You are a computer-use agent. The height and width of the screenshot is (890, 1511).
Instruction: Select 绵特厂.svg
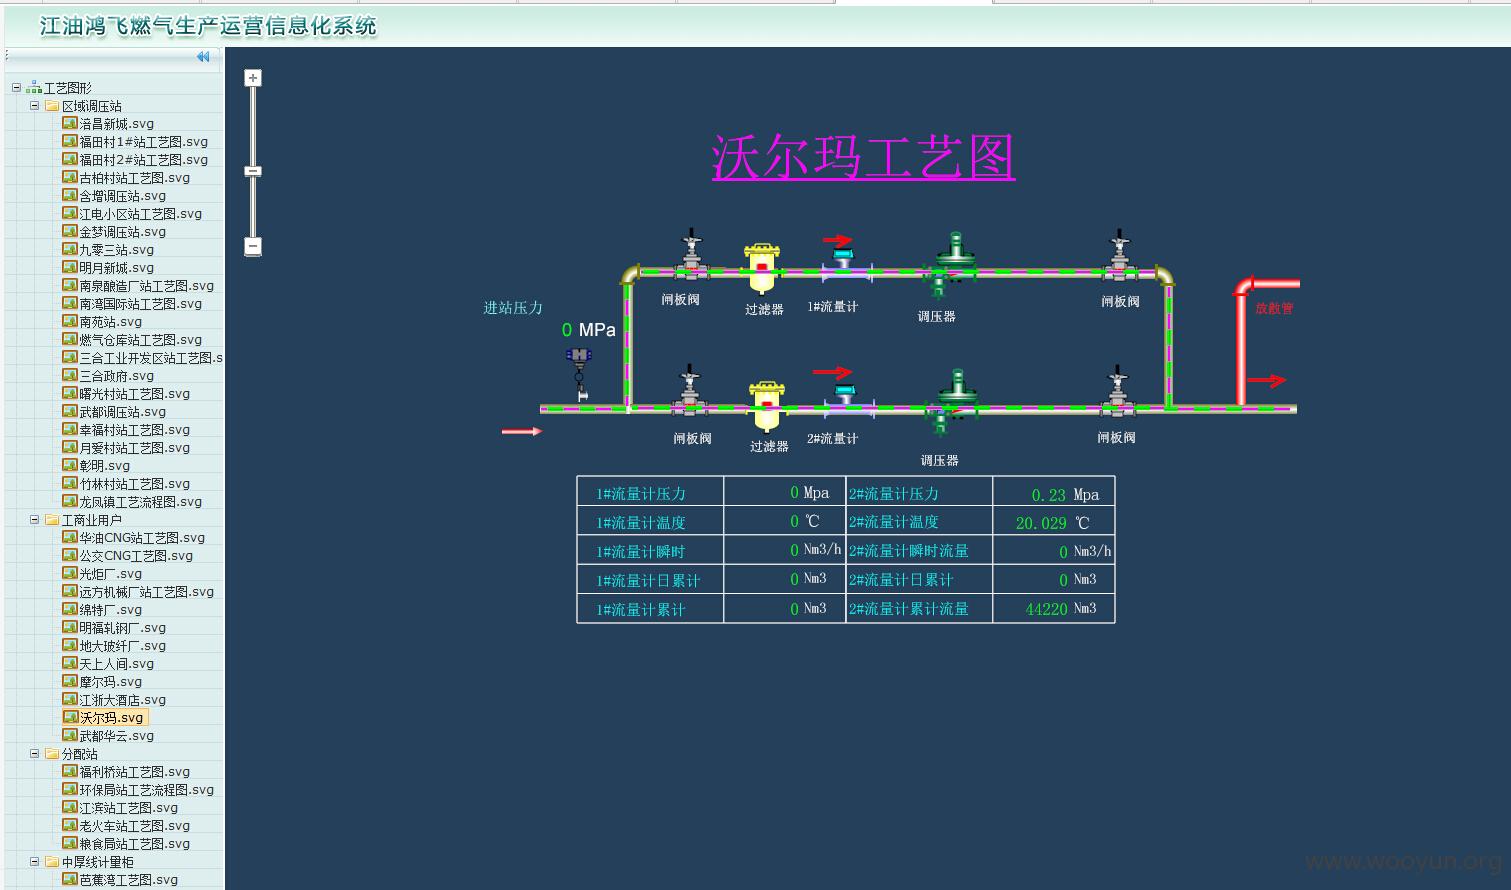click(x=111, y=610)
